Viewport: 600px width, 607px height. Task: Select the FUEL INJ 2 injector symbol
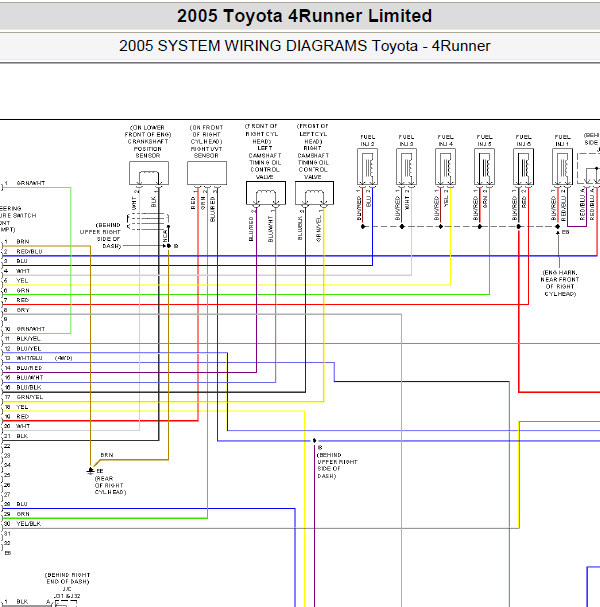367,167
